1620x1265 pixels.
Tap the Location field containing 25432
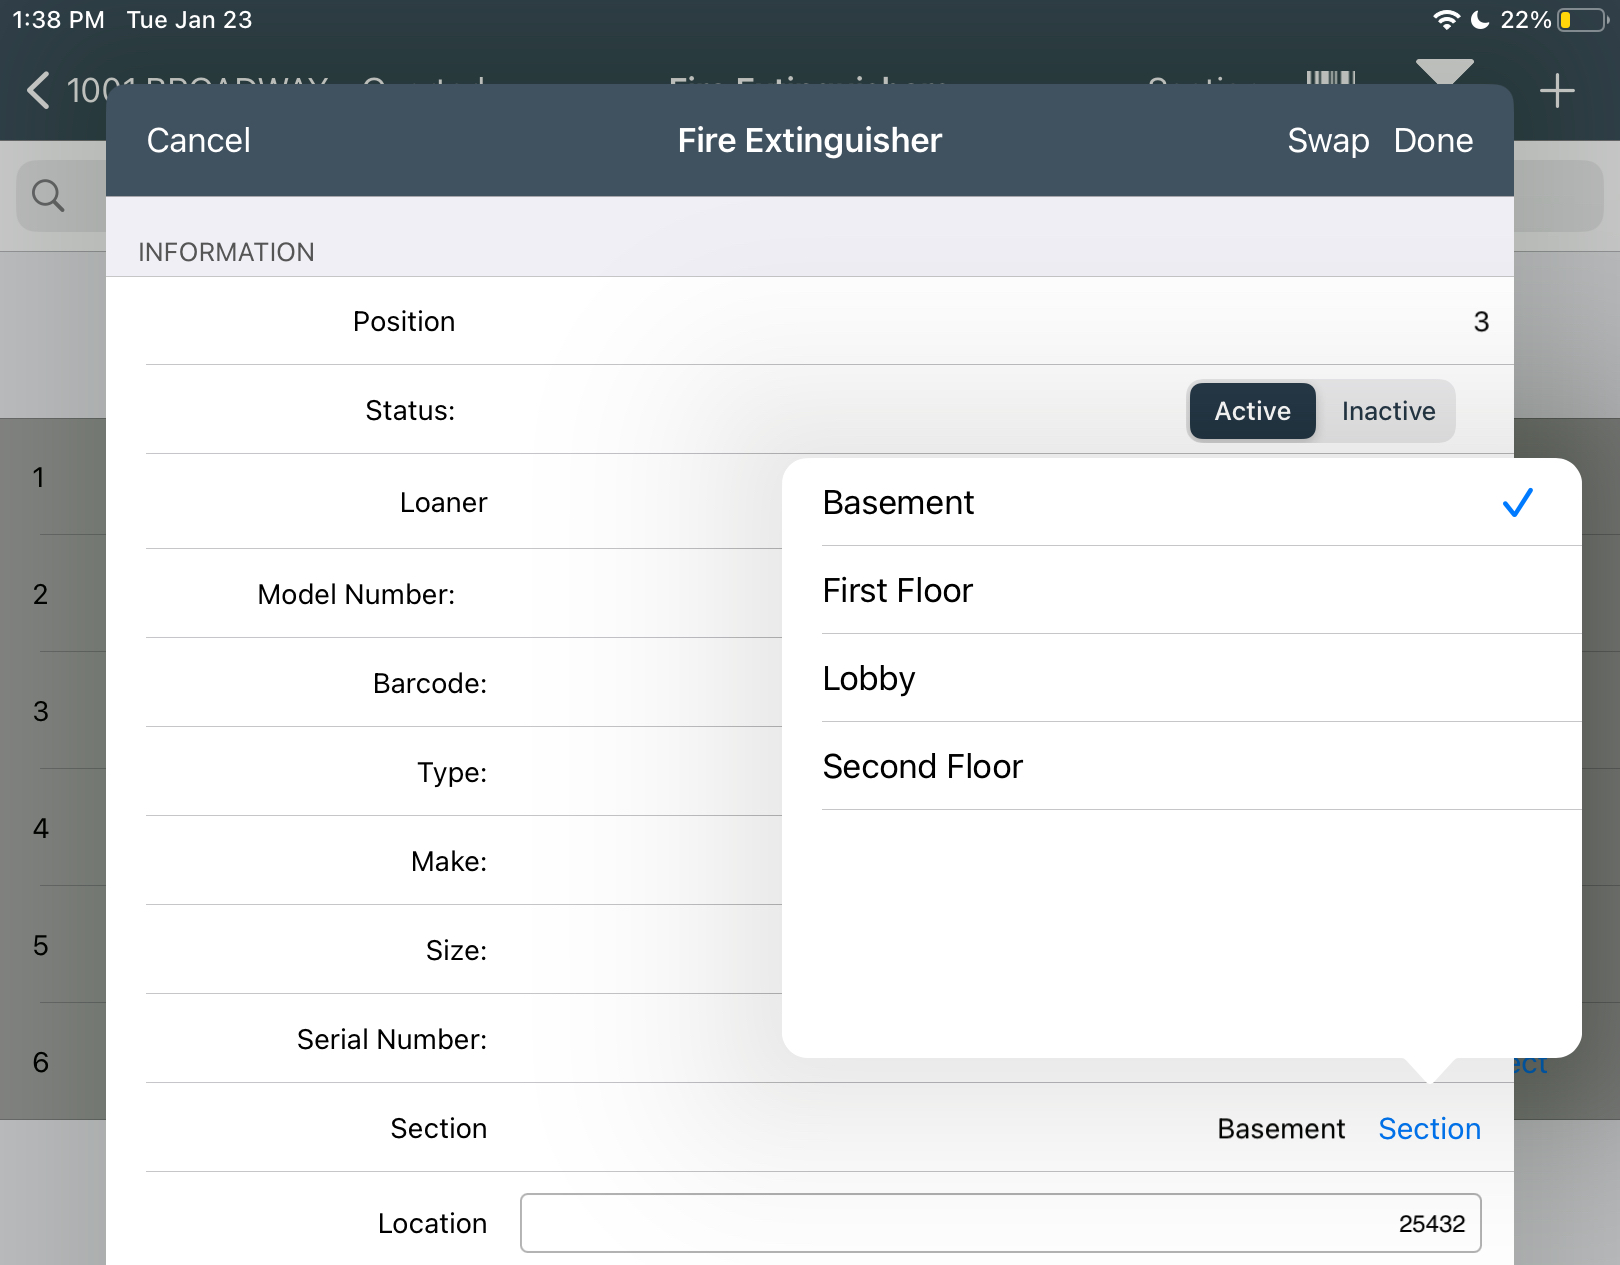(x=1000, y=1222)
